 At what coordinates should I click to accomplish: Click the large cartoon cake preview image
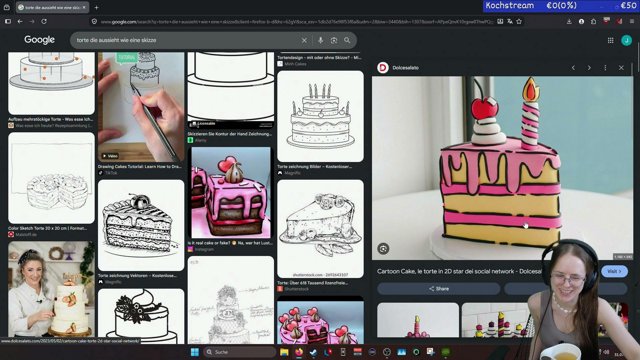tap(502, 168)
